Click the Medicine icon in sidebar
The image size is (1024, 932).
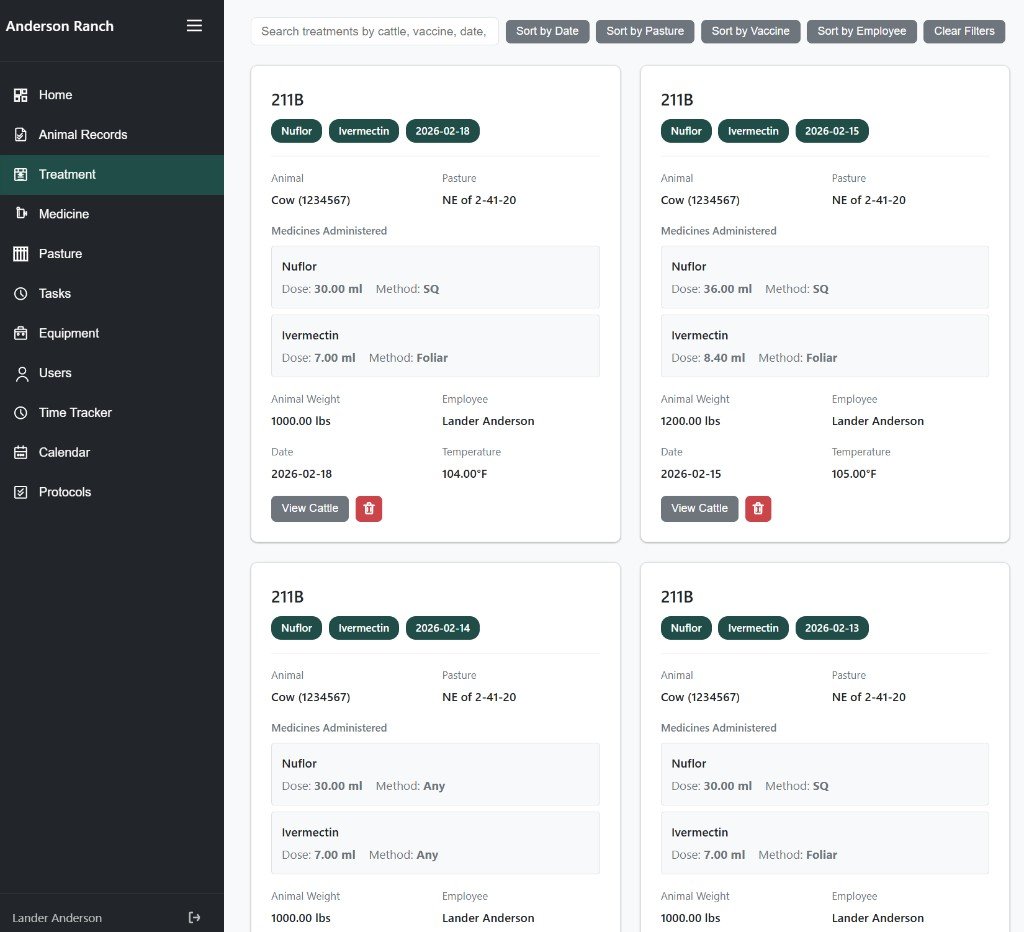(20, 214)
